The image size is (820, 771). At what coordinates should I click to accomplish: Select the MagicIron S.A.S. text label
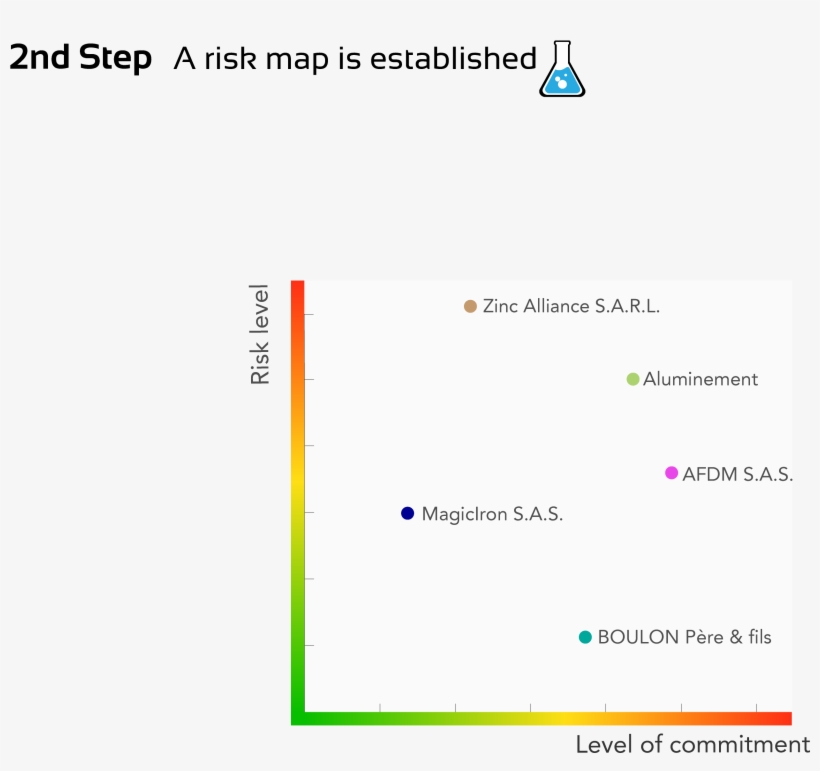(492, 514)
